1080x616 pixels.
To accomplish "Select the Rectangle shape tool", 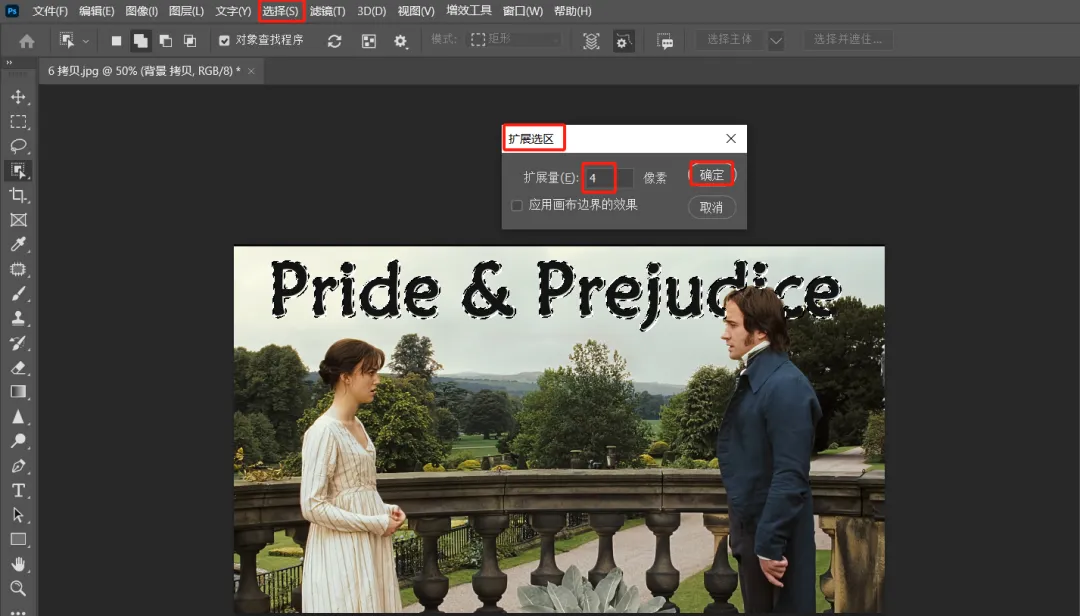I will (x=19, y=540).
